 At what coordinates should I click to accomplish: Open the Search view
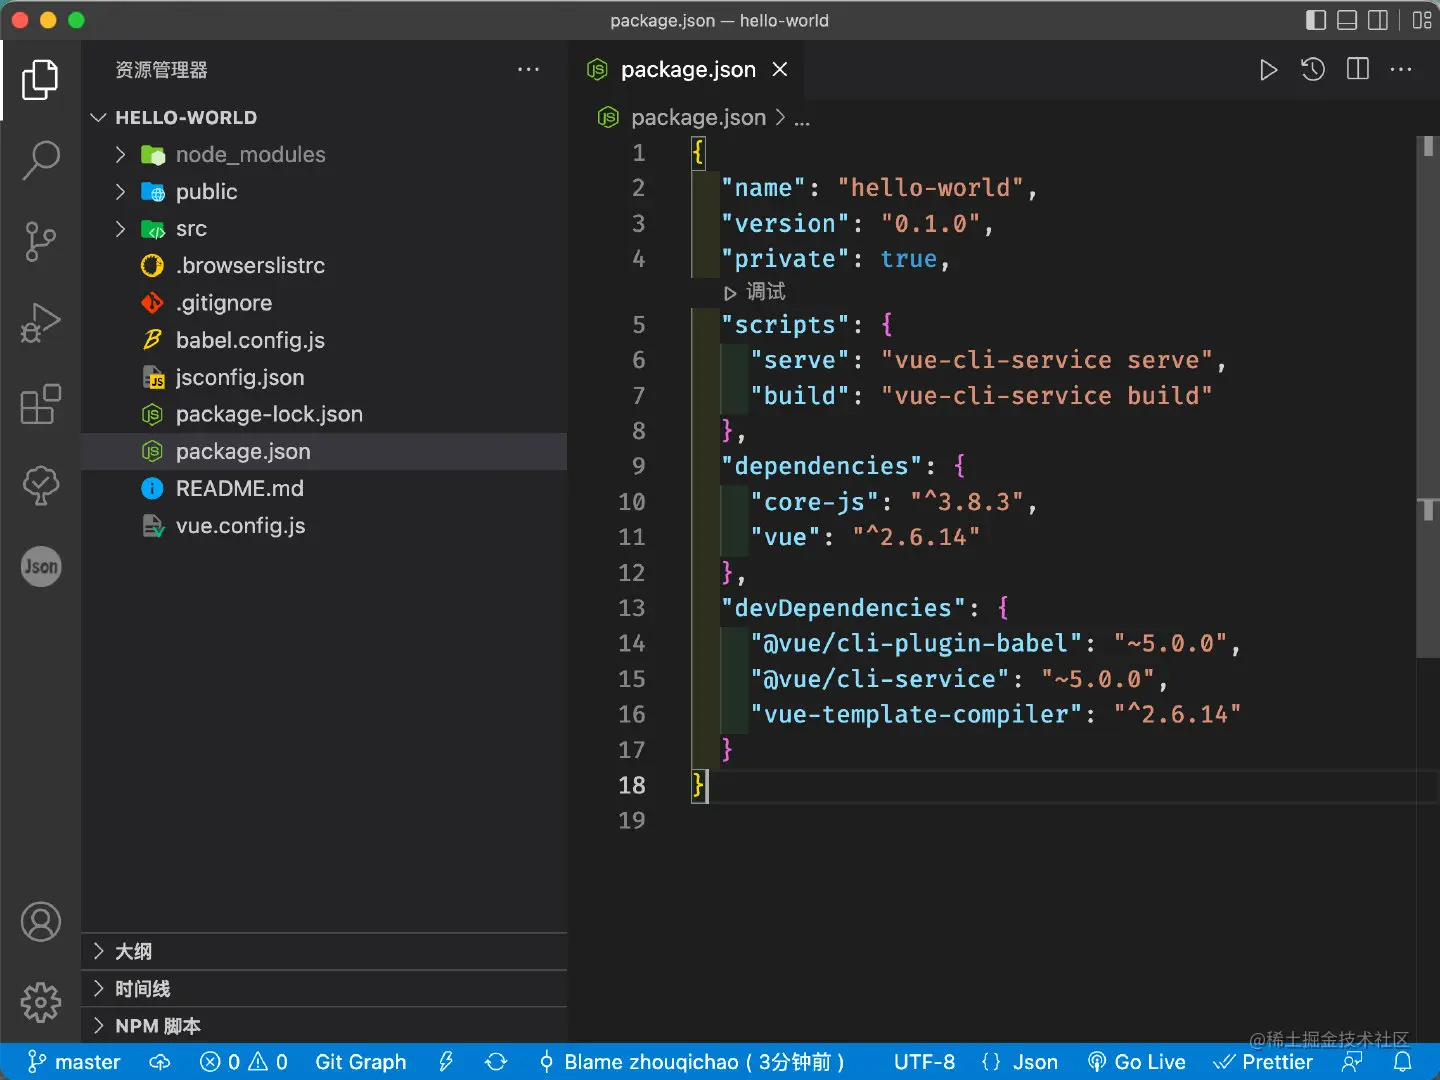[40, 160]
